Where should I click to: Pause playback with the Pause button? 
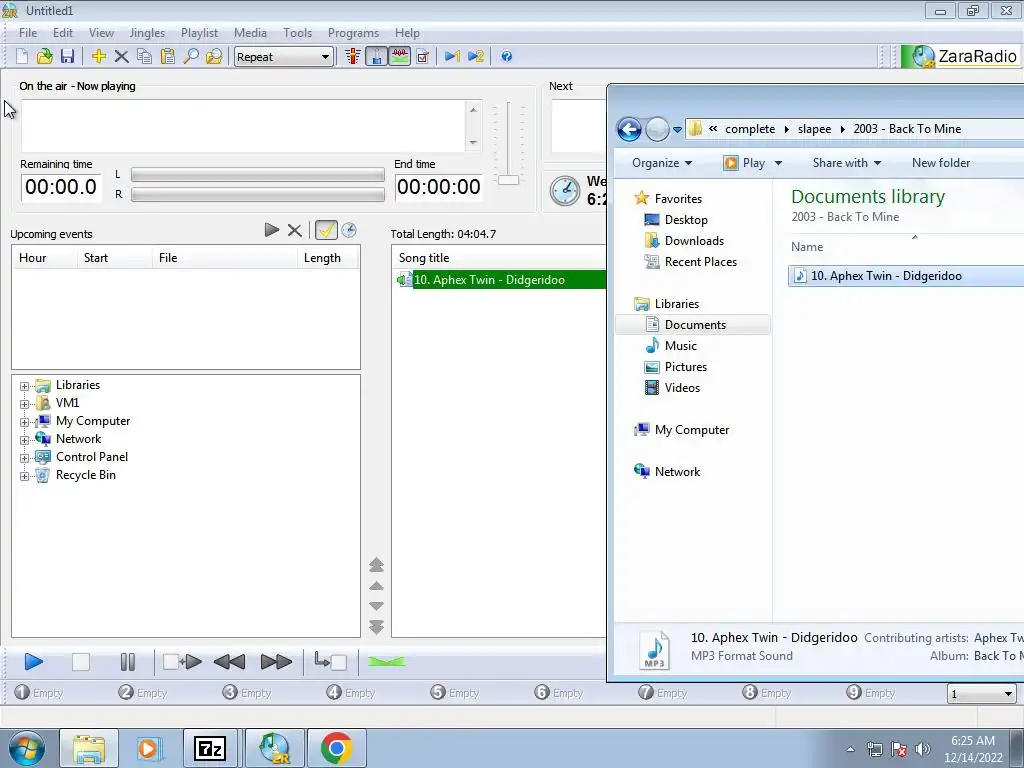(x=127, y=662)
